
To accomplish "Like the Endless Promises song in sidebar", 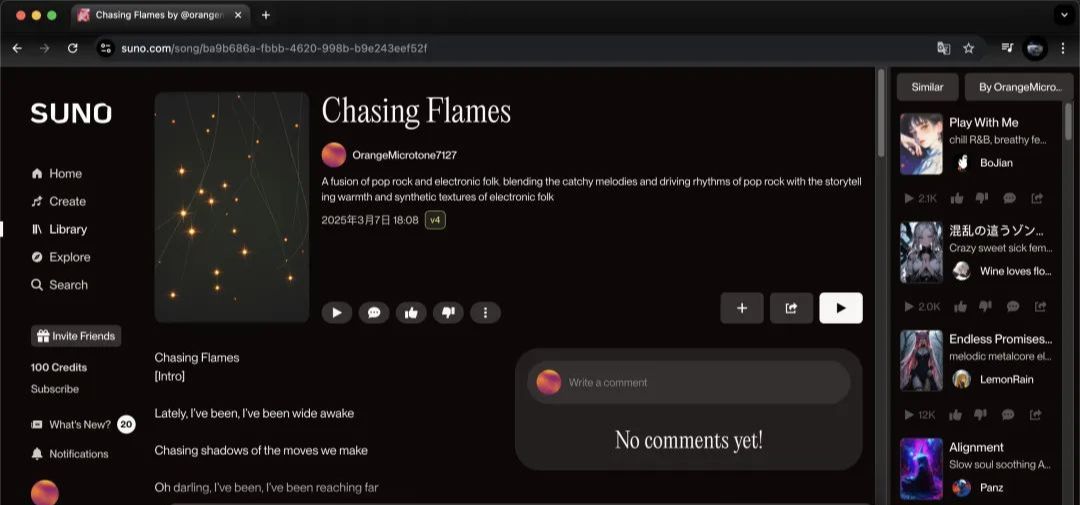I will pyautogui.click(x=958, y=415).
